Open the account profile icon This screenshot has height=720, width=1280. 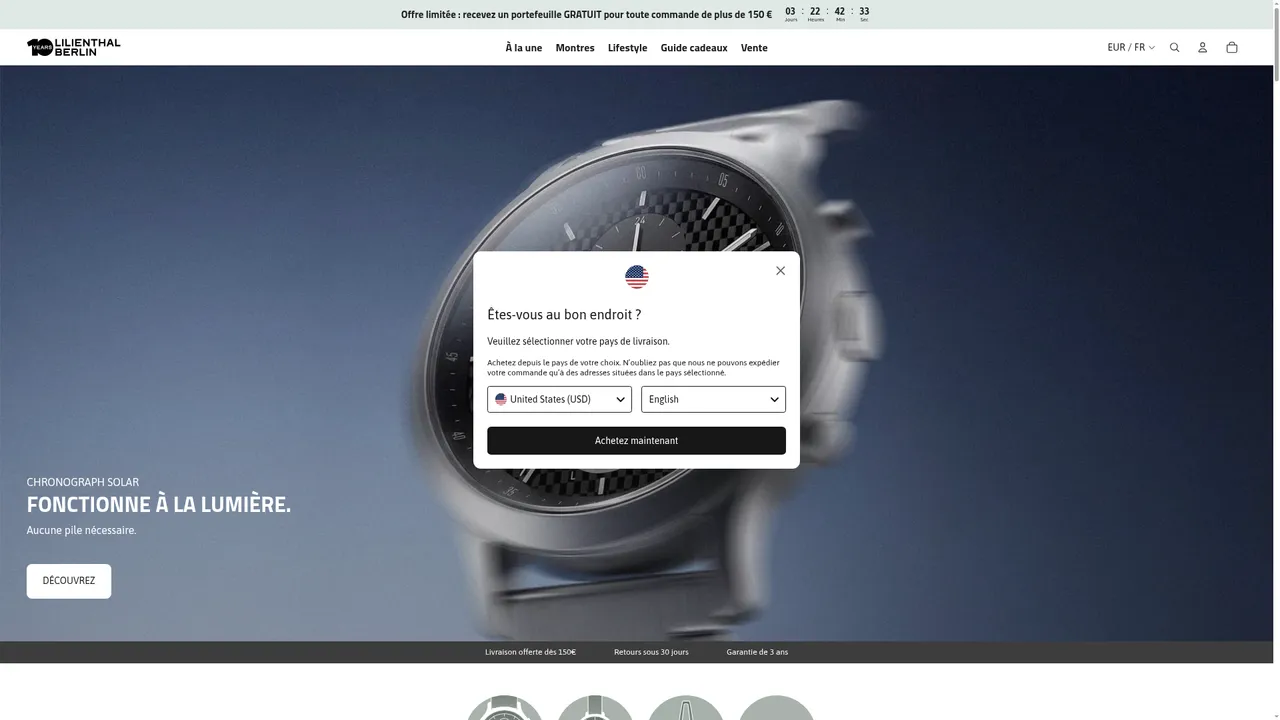tap(1203, 48)
